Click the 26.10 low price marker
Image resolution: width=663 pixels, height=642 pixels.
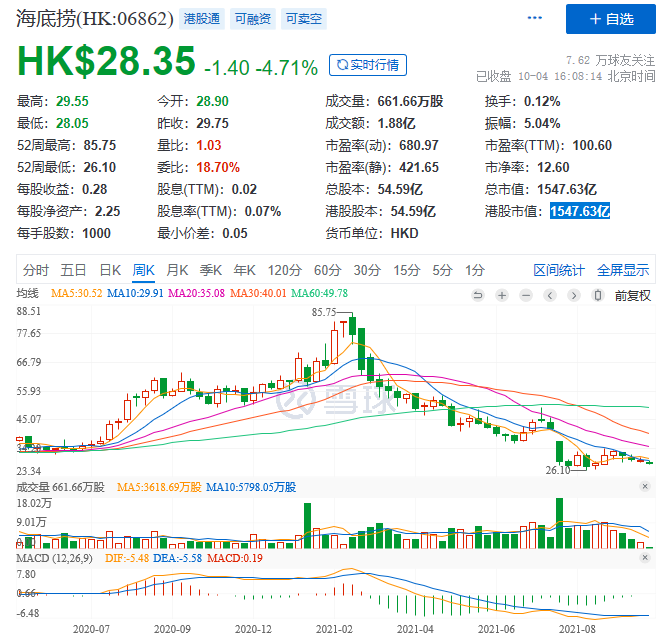(x=558, y=470)
